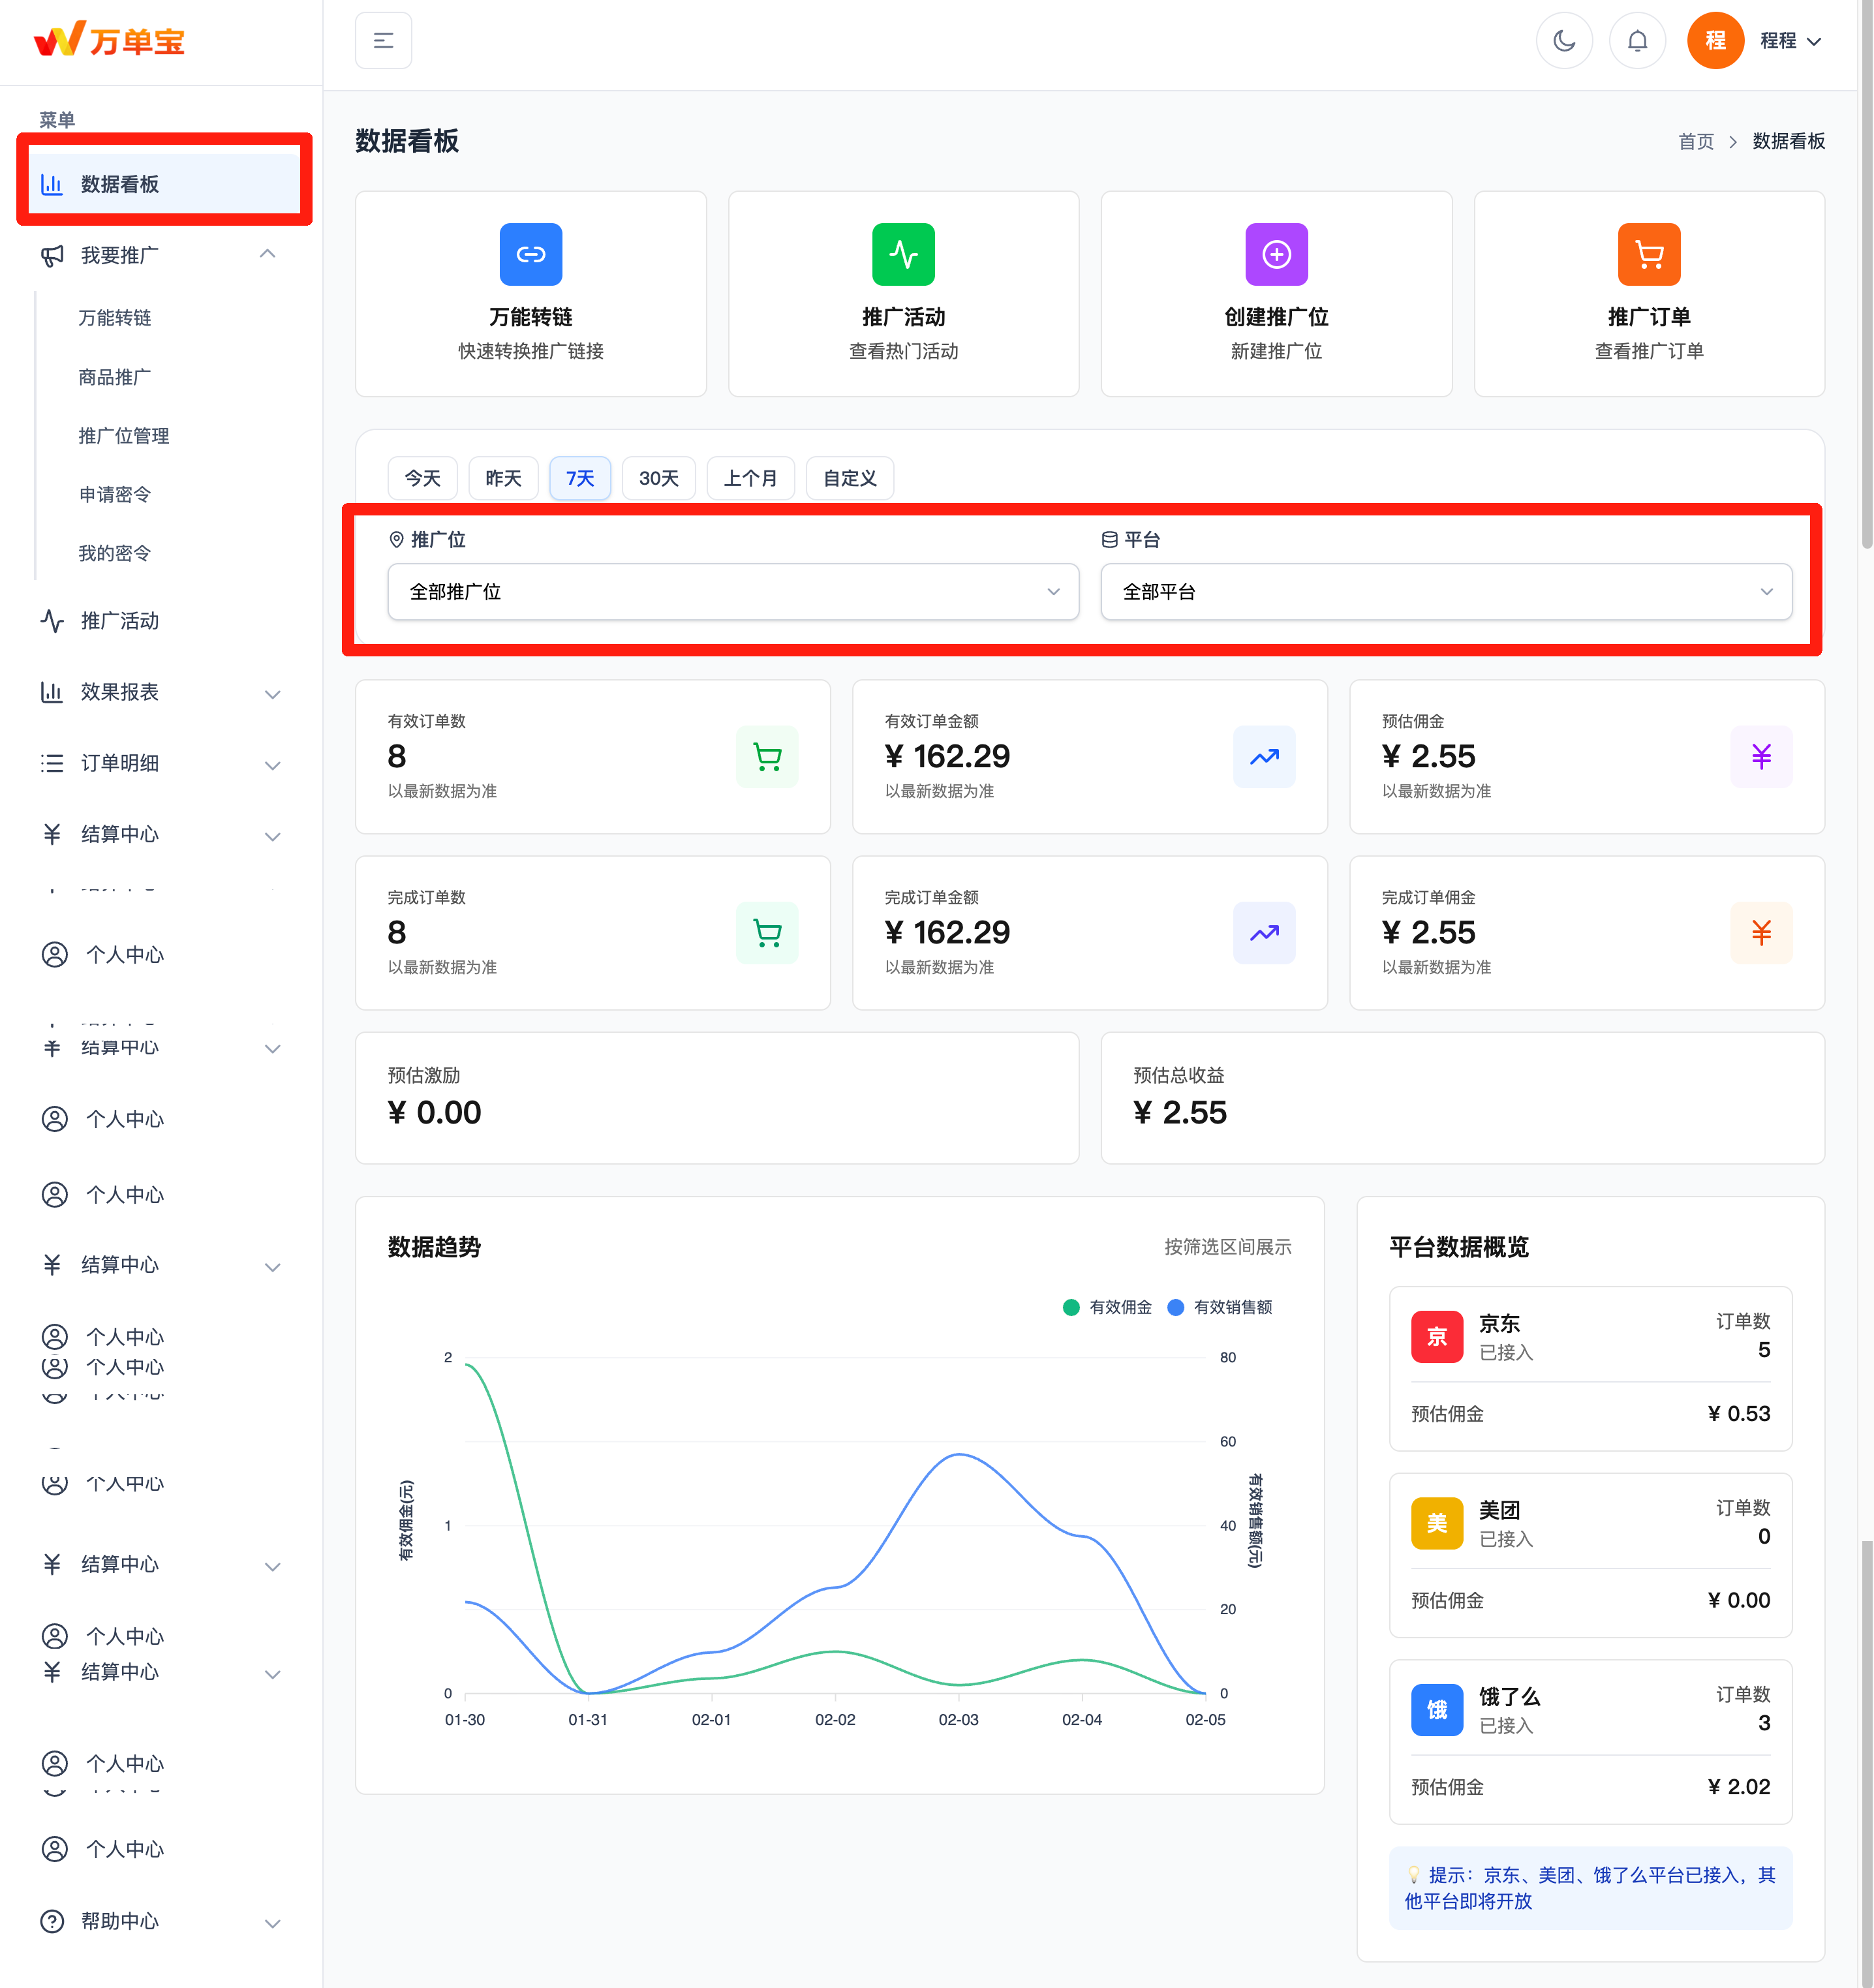The height and width of the screenshot is (1988, 1874).
Task: Click cart icon in 有效订单数 card
Action: 767,757
